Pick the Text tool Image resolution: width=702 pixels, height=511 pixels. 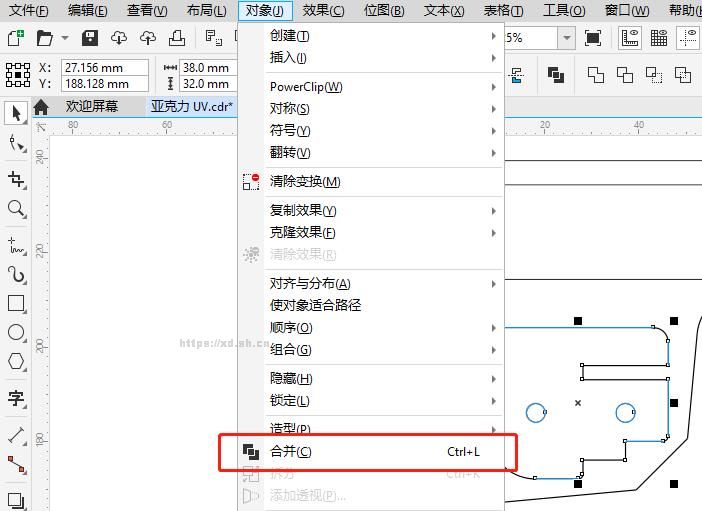(16, 398)
